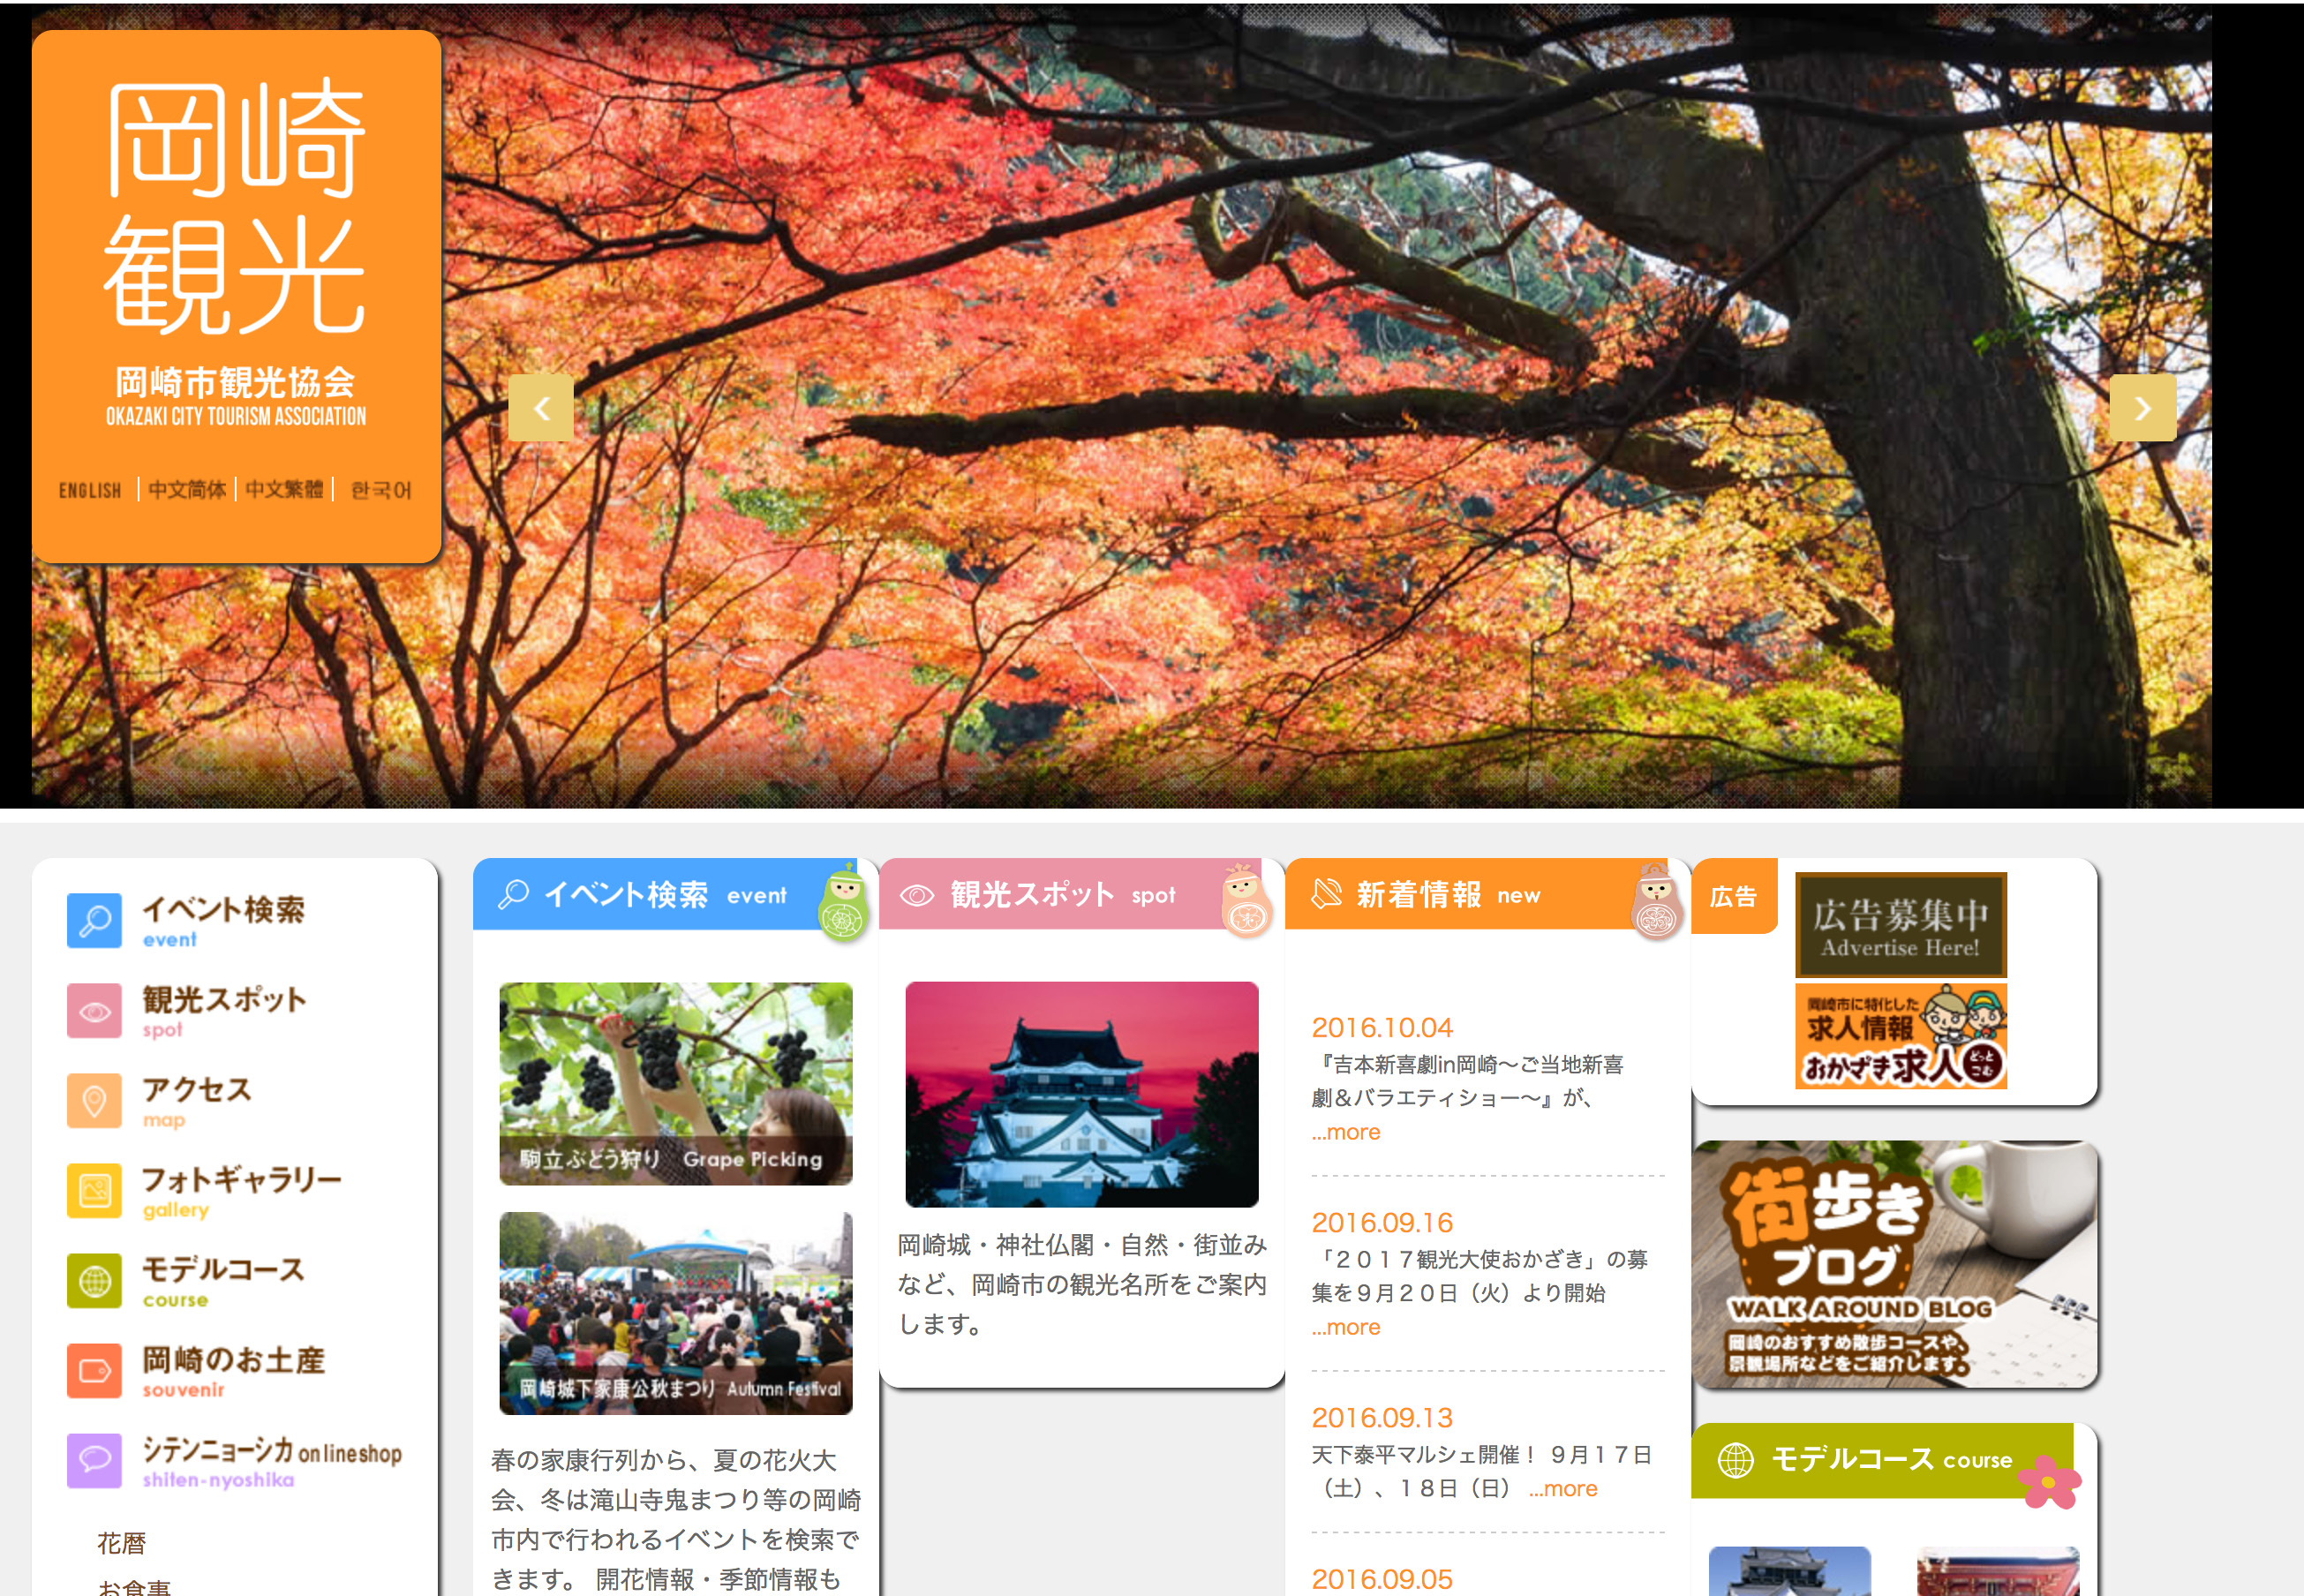Screen dimensions: 2304x1596
Task: Open the yellow photo gallery icon
Action: click(94, 1191)
